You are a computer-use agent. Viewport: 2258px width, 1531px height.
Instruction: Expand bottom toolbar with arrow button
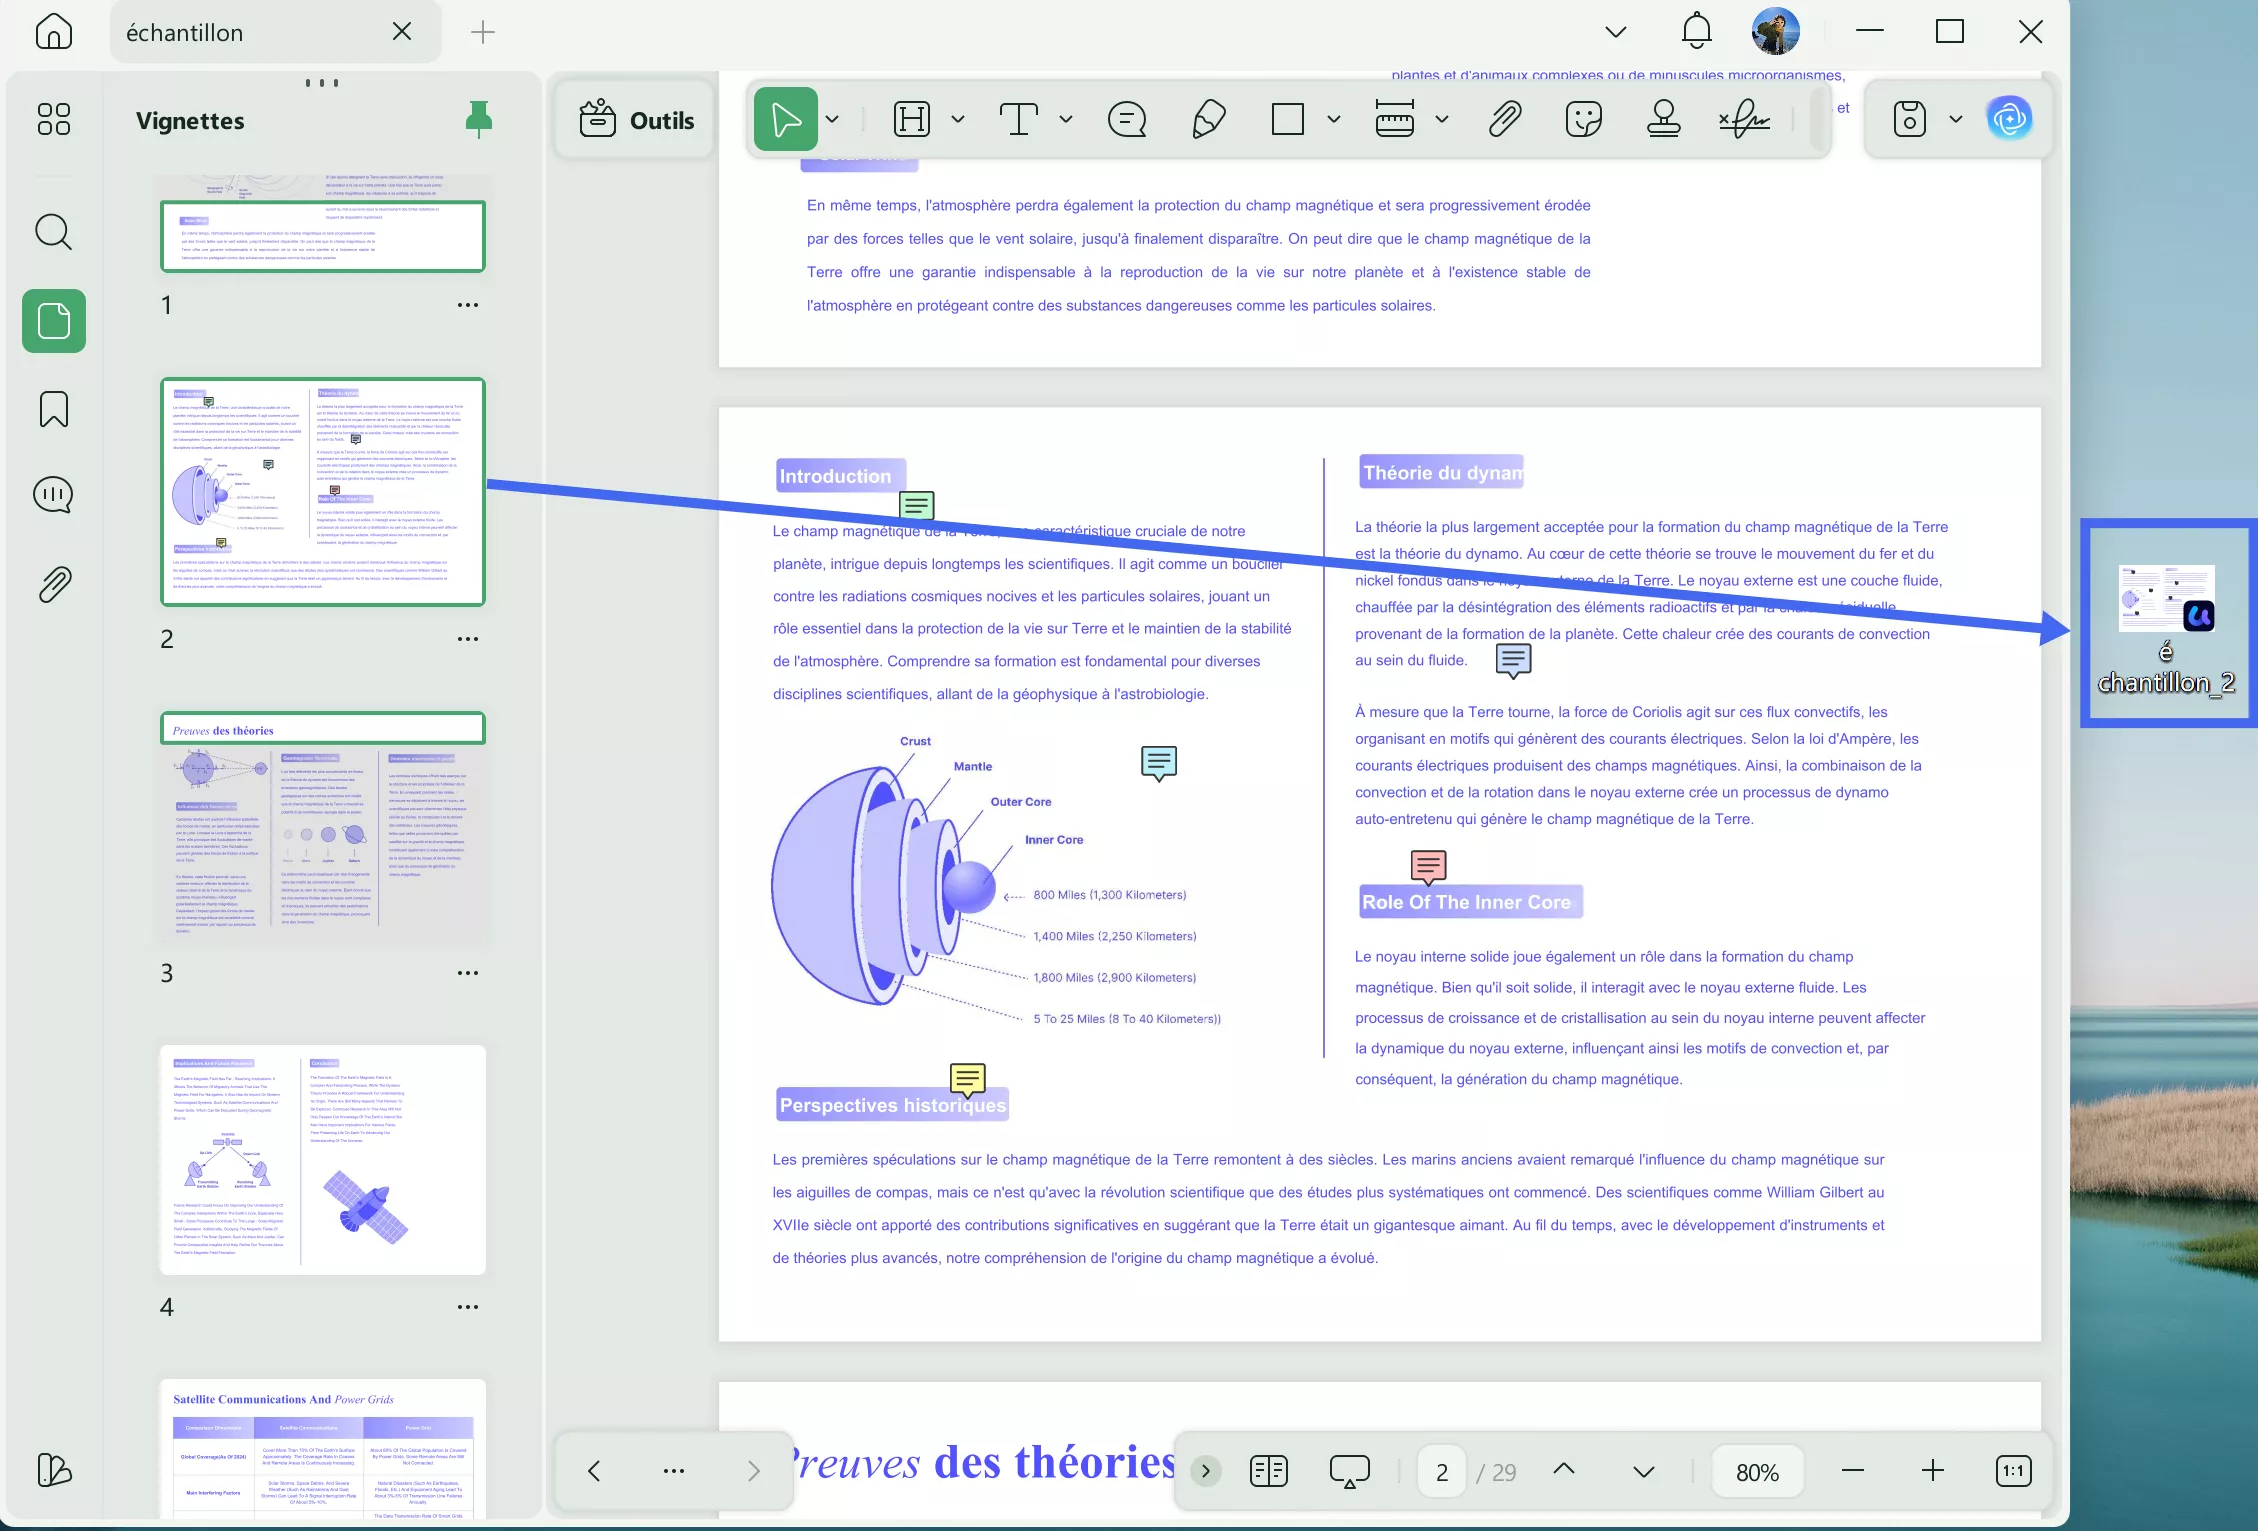pos(1206,1471)
